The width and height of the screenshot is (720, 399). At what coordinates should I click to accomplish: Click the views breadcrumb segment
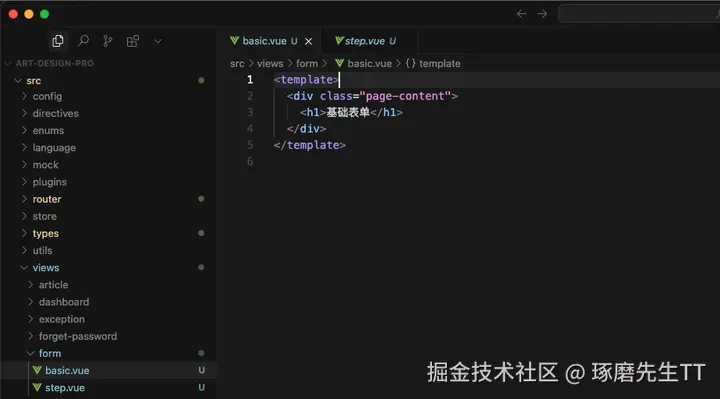click(270, 63)
